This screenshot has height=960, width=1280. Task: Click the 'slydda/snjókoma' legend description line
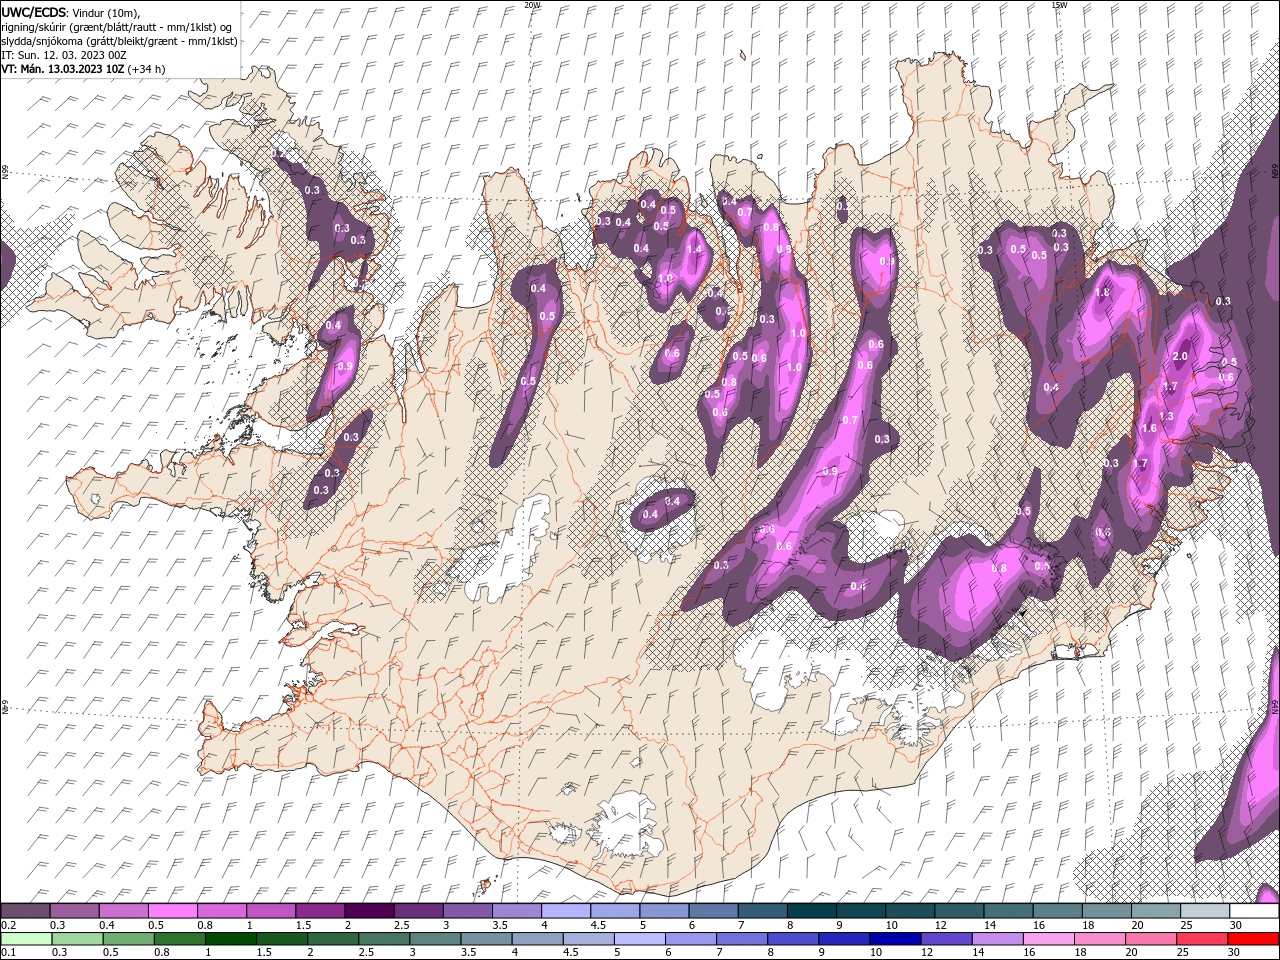119,41
